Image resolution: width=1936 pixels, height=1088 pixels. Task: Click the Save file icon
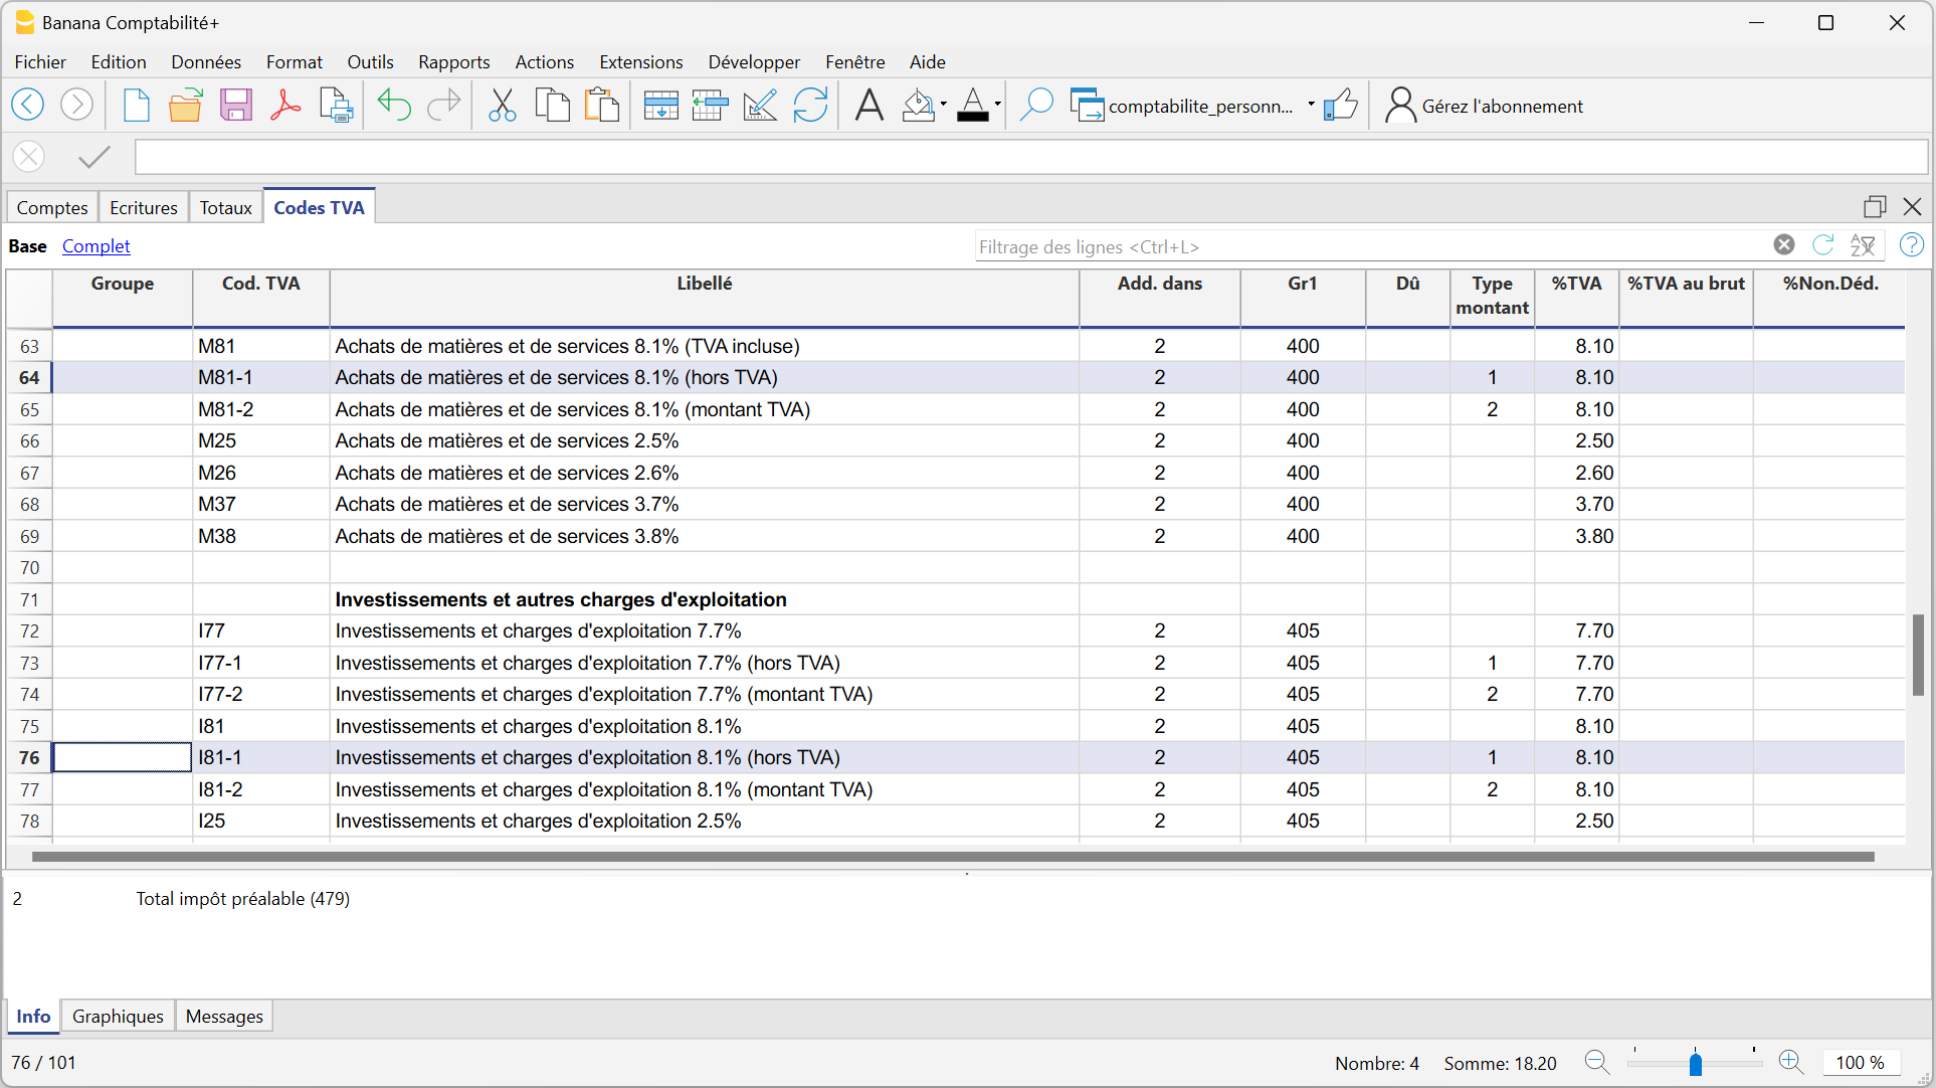[x=236, y=105]
